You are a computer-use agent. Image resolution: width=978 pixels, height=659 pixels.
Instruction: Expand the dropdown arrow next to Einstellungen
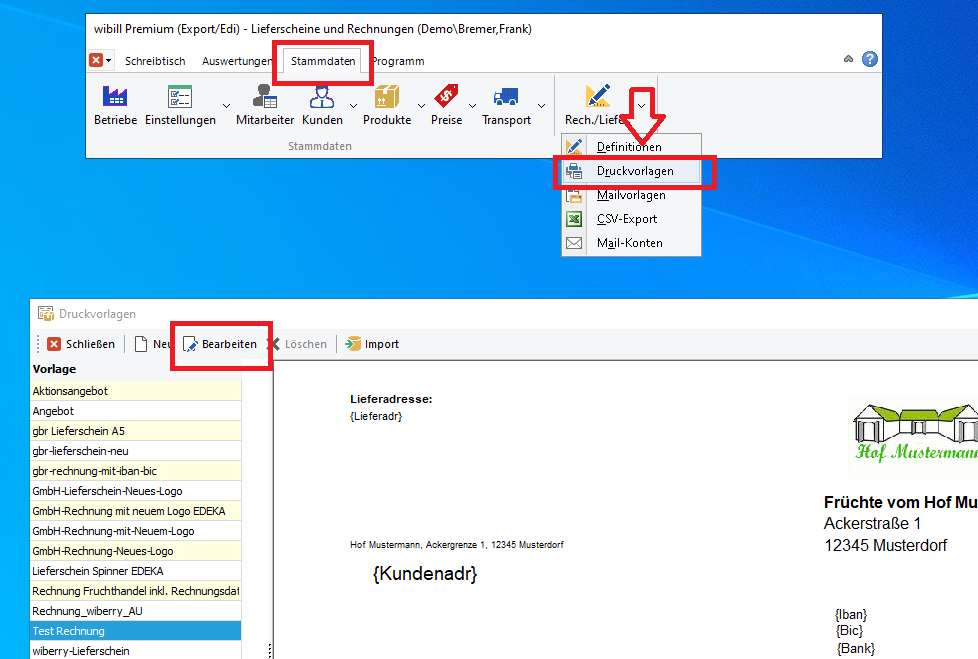pos(226,106)
